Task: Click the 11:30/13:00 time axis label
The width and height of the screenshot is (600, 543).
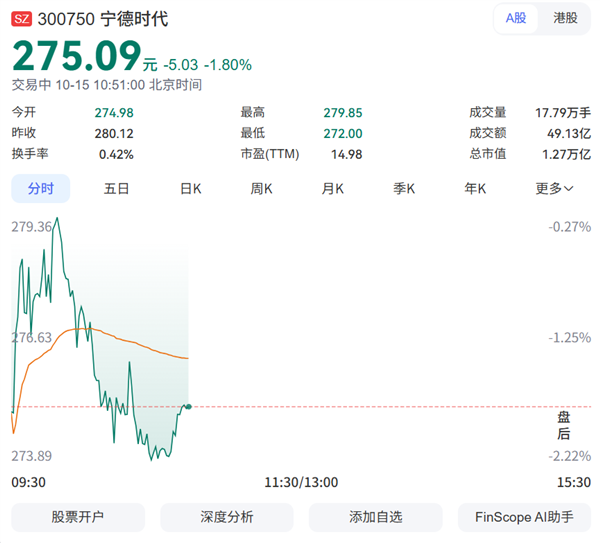Action: 302,482
